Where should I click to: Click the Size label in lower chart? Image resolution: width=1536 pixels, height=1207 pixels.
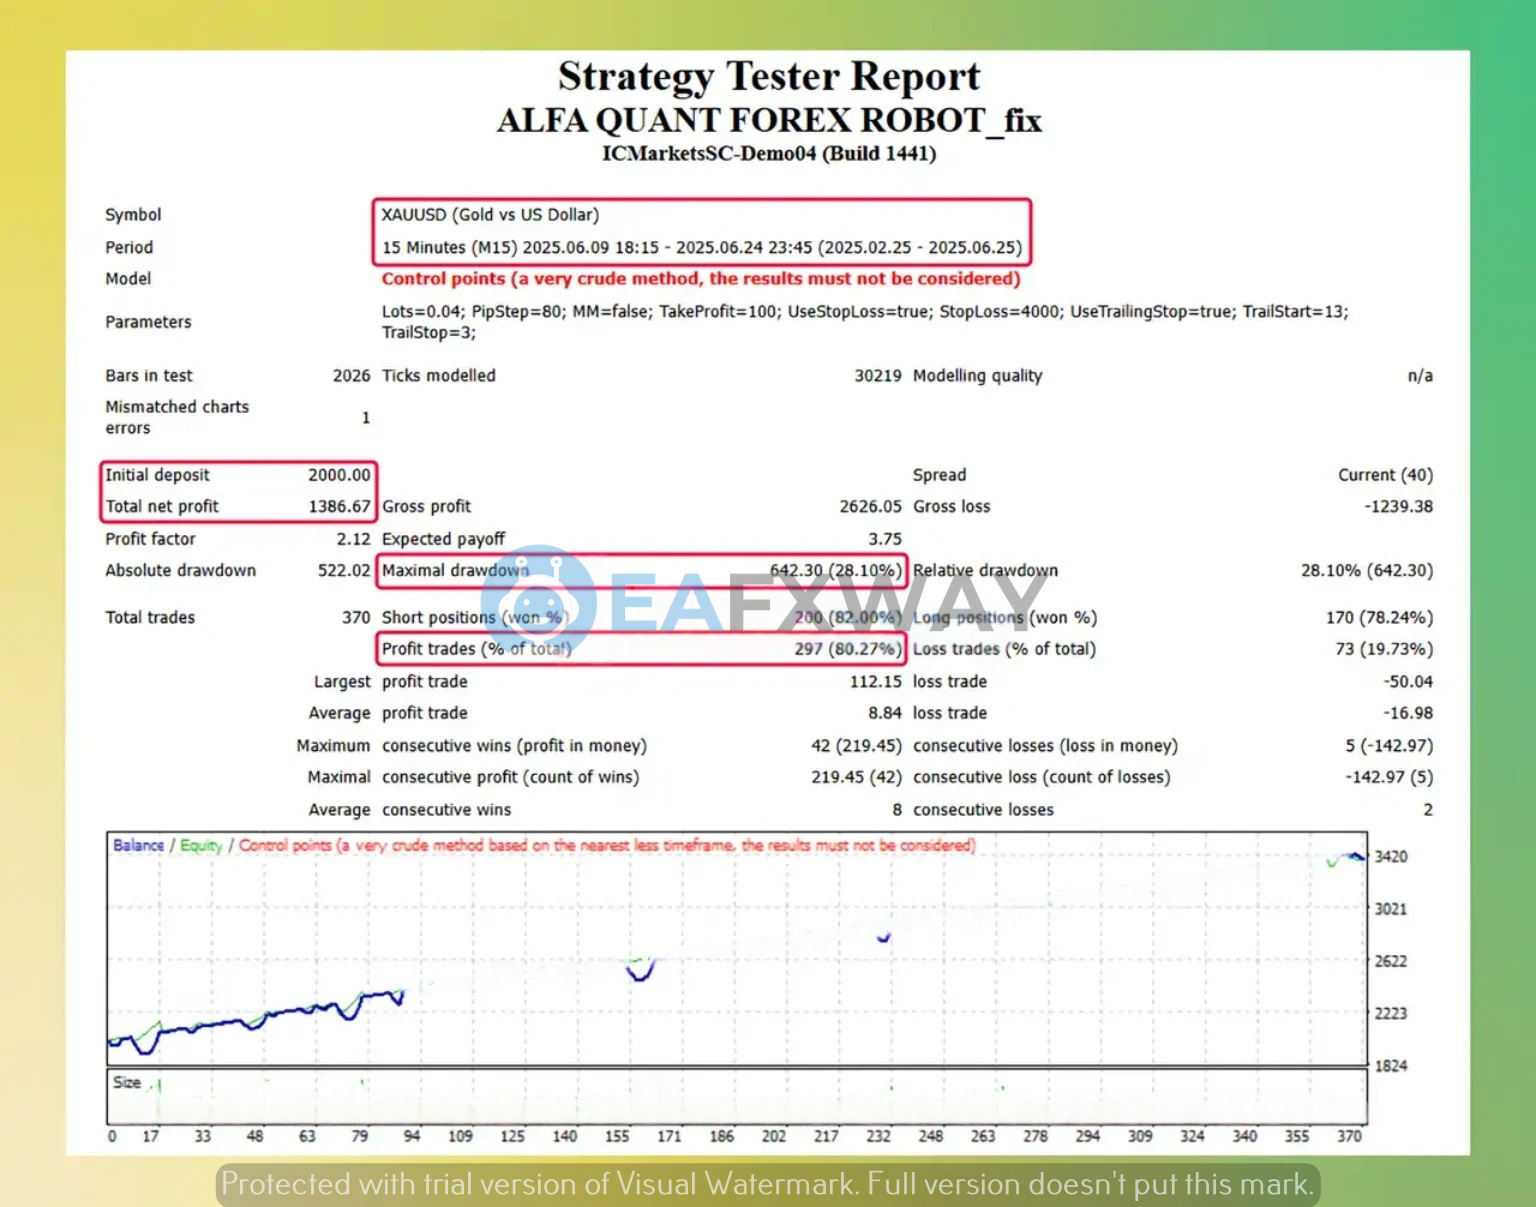(126, 1083)
